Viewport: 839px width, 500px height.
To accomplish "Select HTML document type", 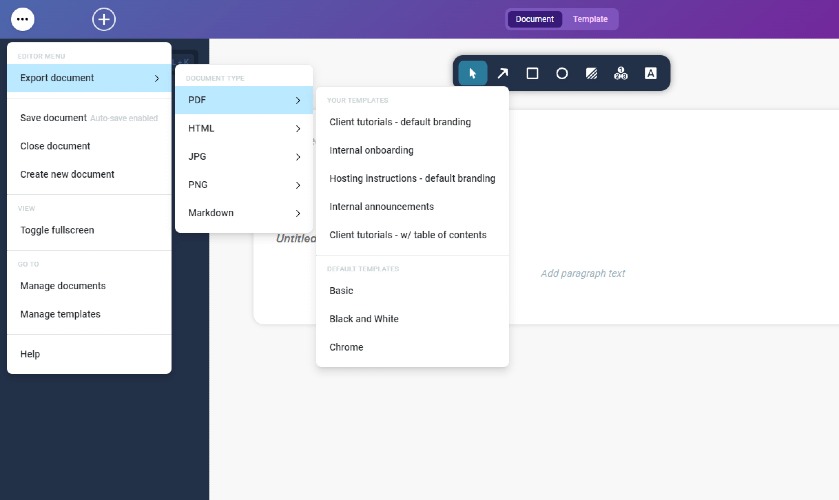I will coord(244,128).
